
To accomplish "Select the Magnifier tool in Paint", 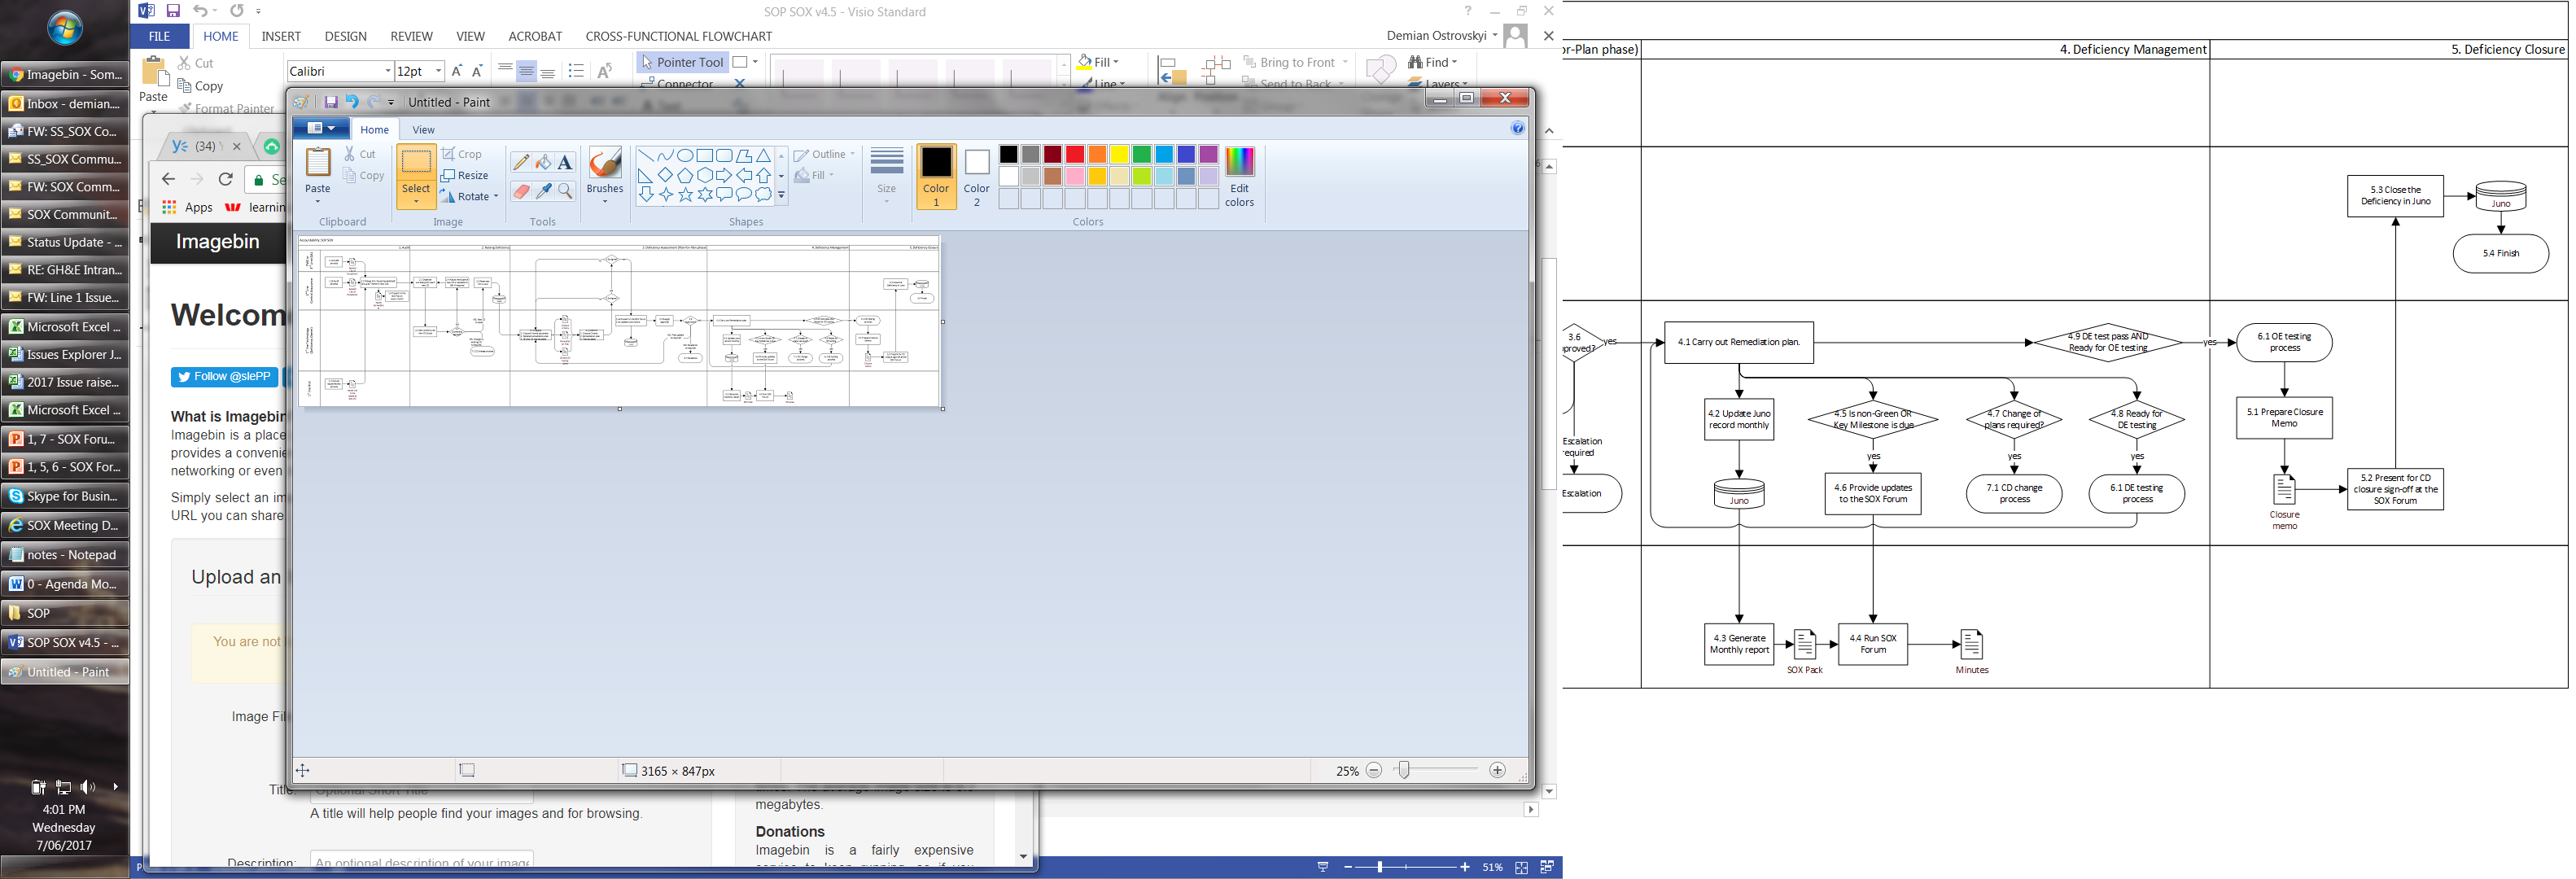I will click(x=565, y=190).
